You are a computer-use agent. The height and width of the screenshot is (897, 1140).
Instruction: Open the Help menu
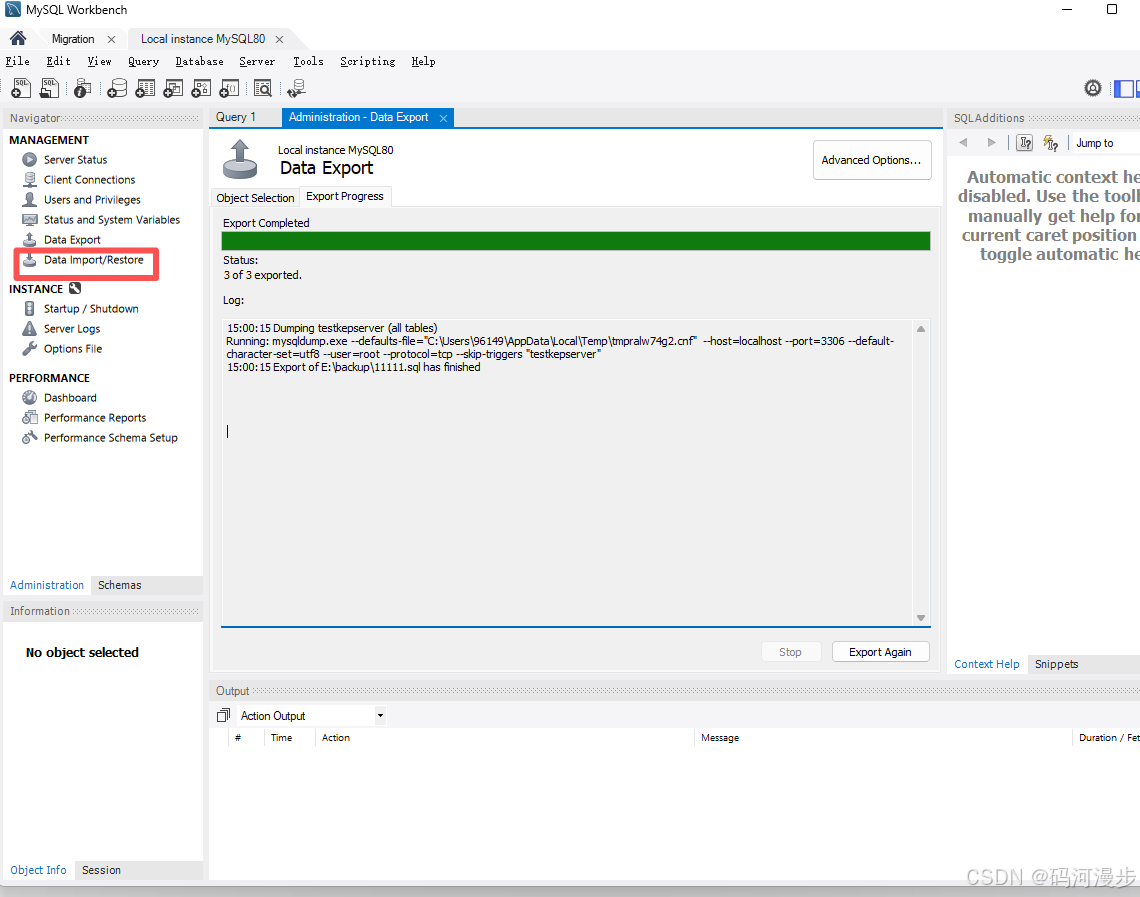tap(423, 61)
